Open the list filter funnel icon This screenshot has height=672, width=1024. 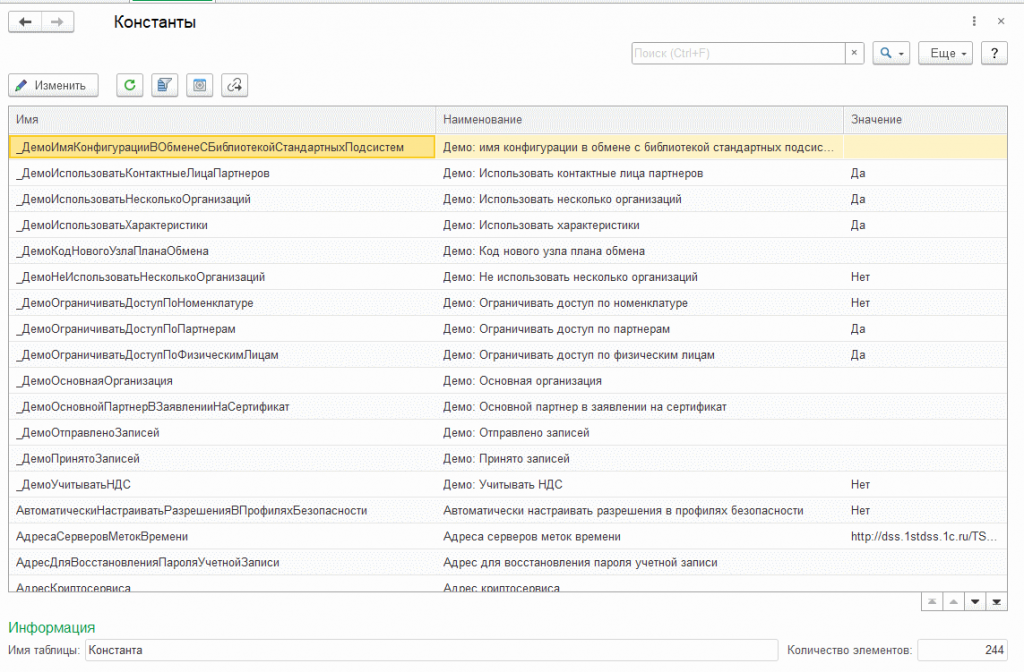click(165, 86)
